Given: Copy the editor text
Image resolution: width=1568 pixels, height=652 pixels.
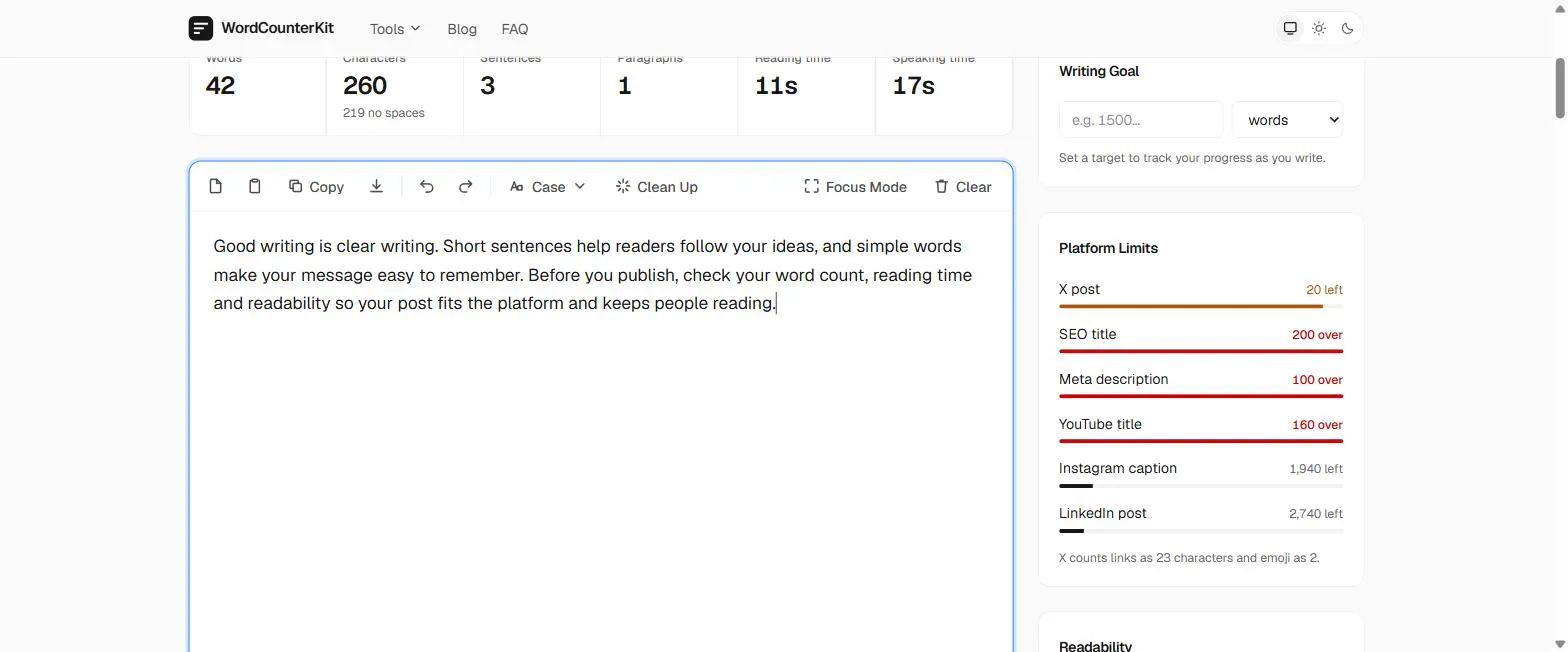Looking at the screenshot, I should click(x=316, y=186).
